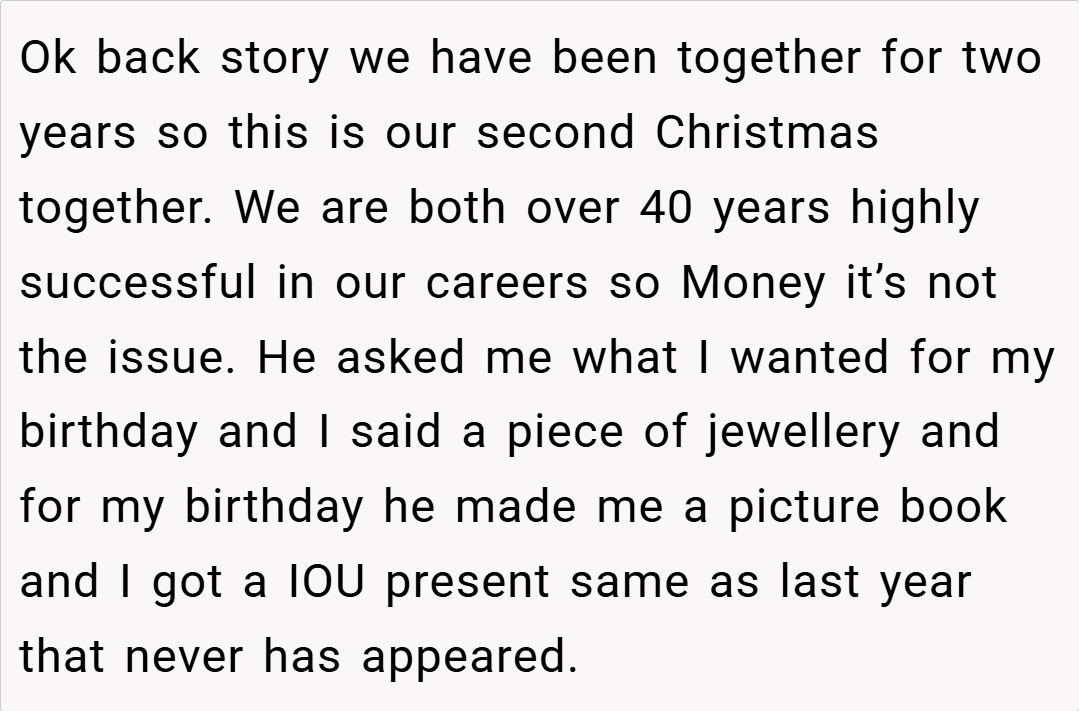The width and height of the screenshot is (1079, 711).
Task: Click the word "highly"
Action: [914, 208]
